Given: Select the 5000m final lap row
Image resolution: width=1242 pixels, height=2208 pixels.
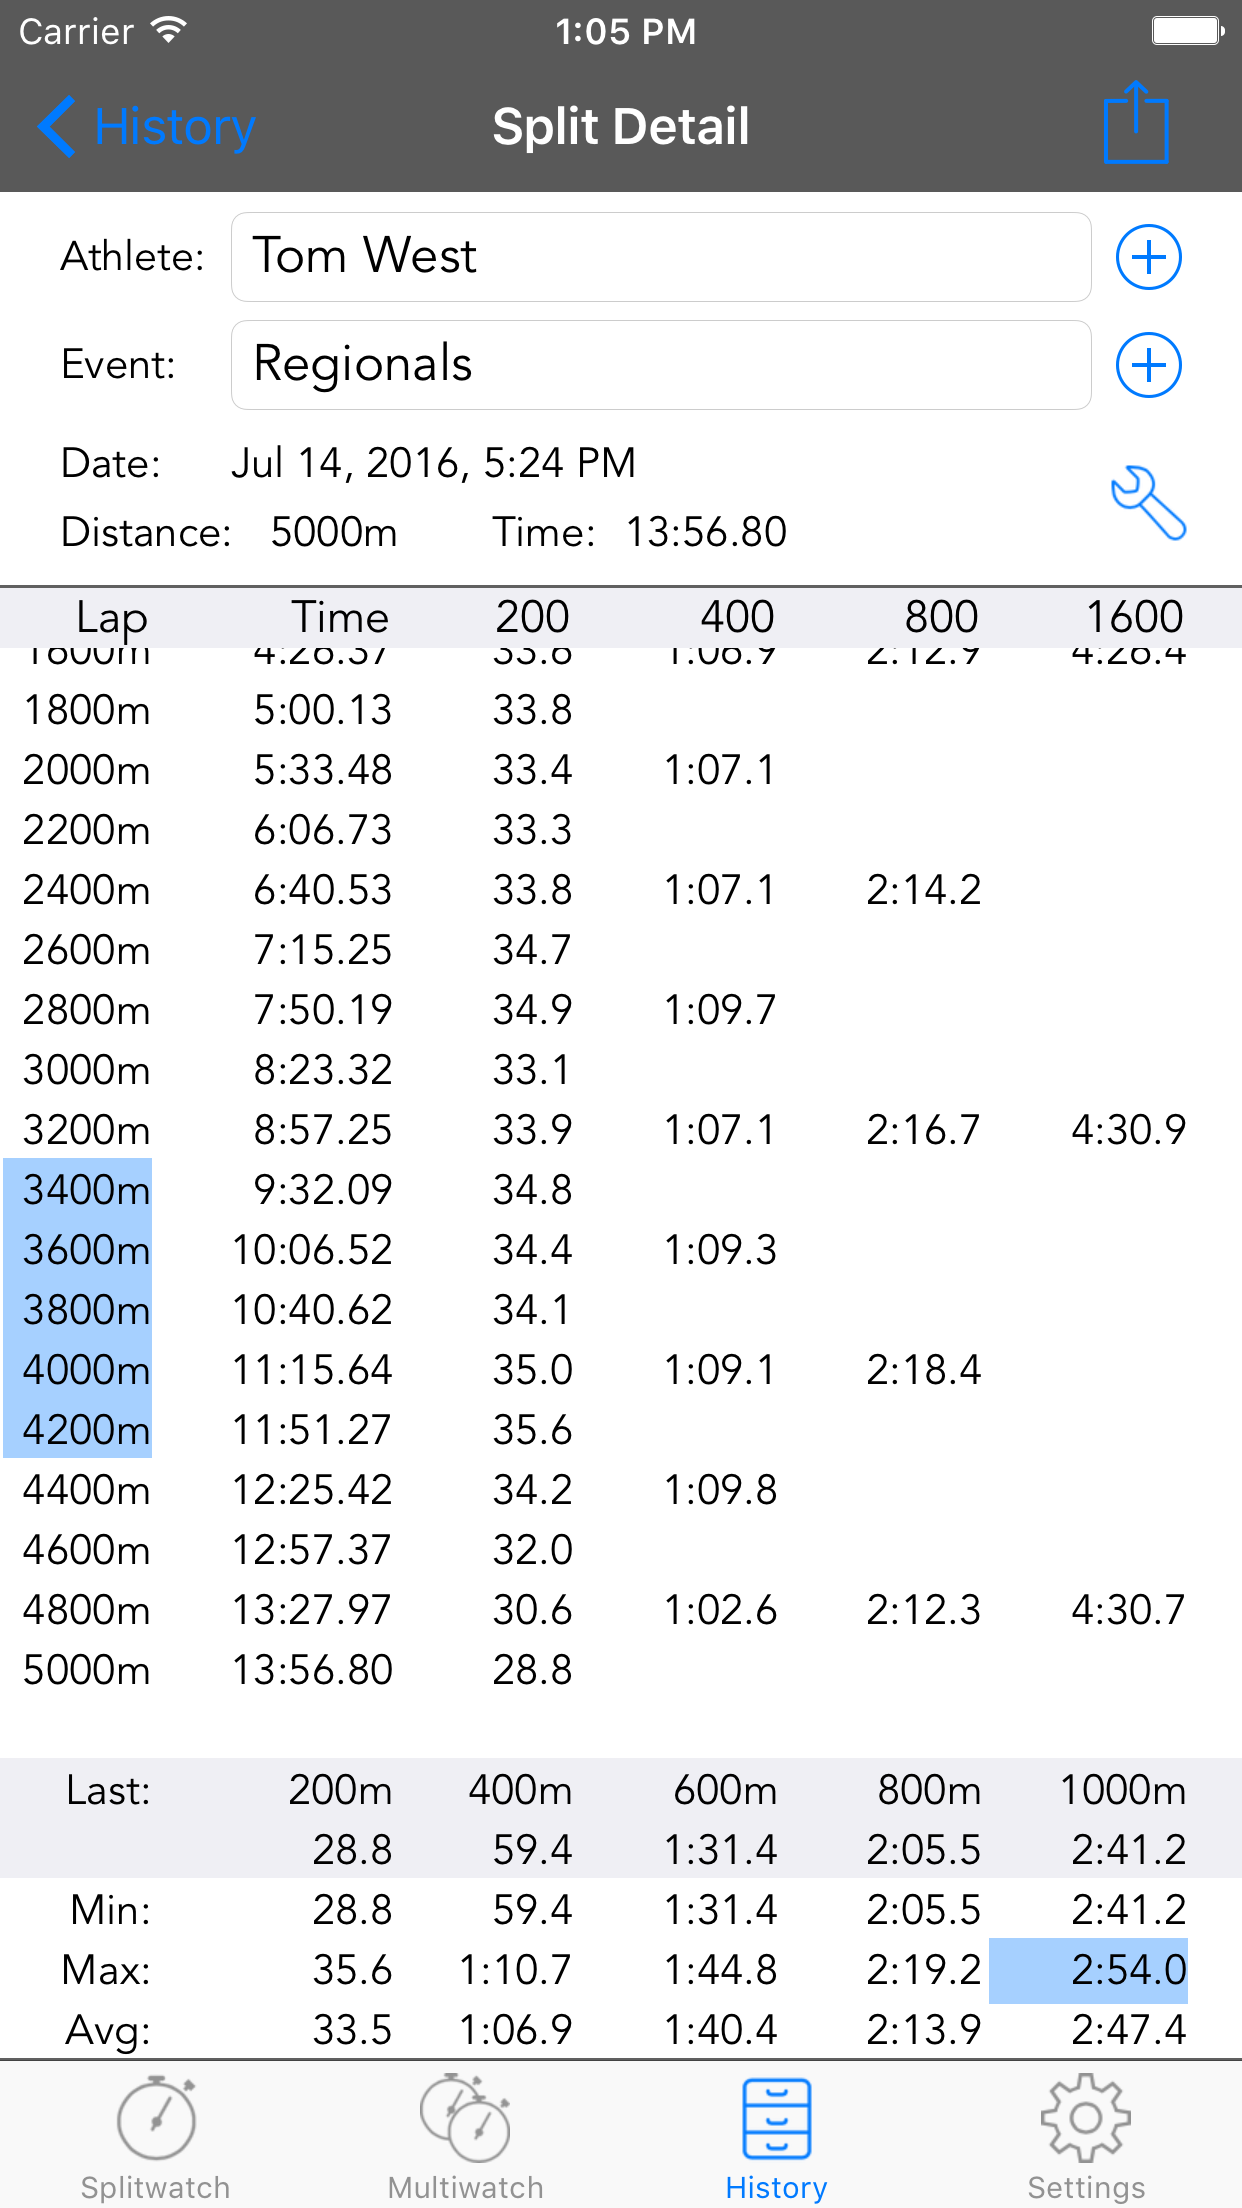Looking at the screenshot, I should pos(621,1669).
